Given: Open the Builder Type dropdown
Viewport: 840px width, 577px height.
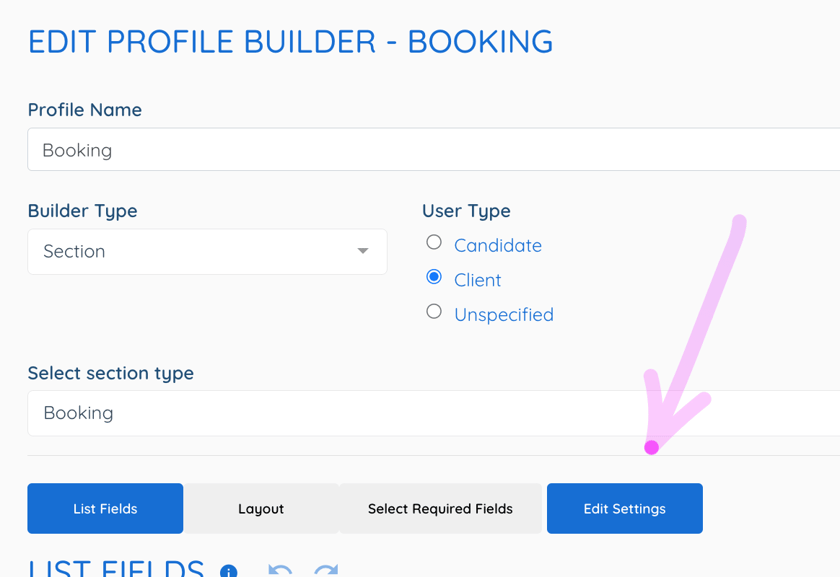Looking at the screenshot, I should coord(206,251).
